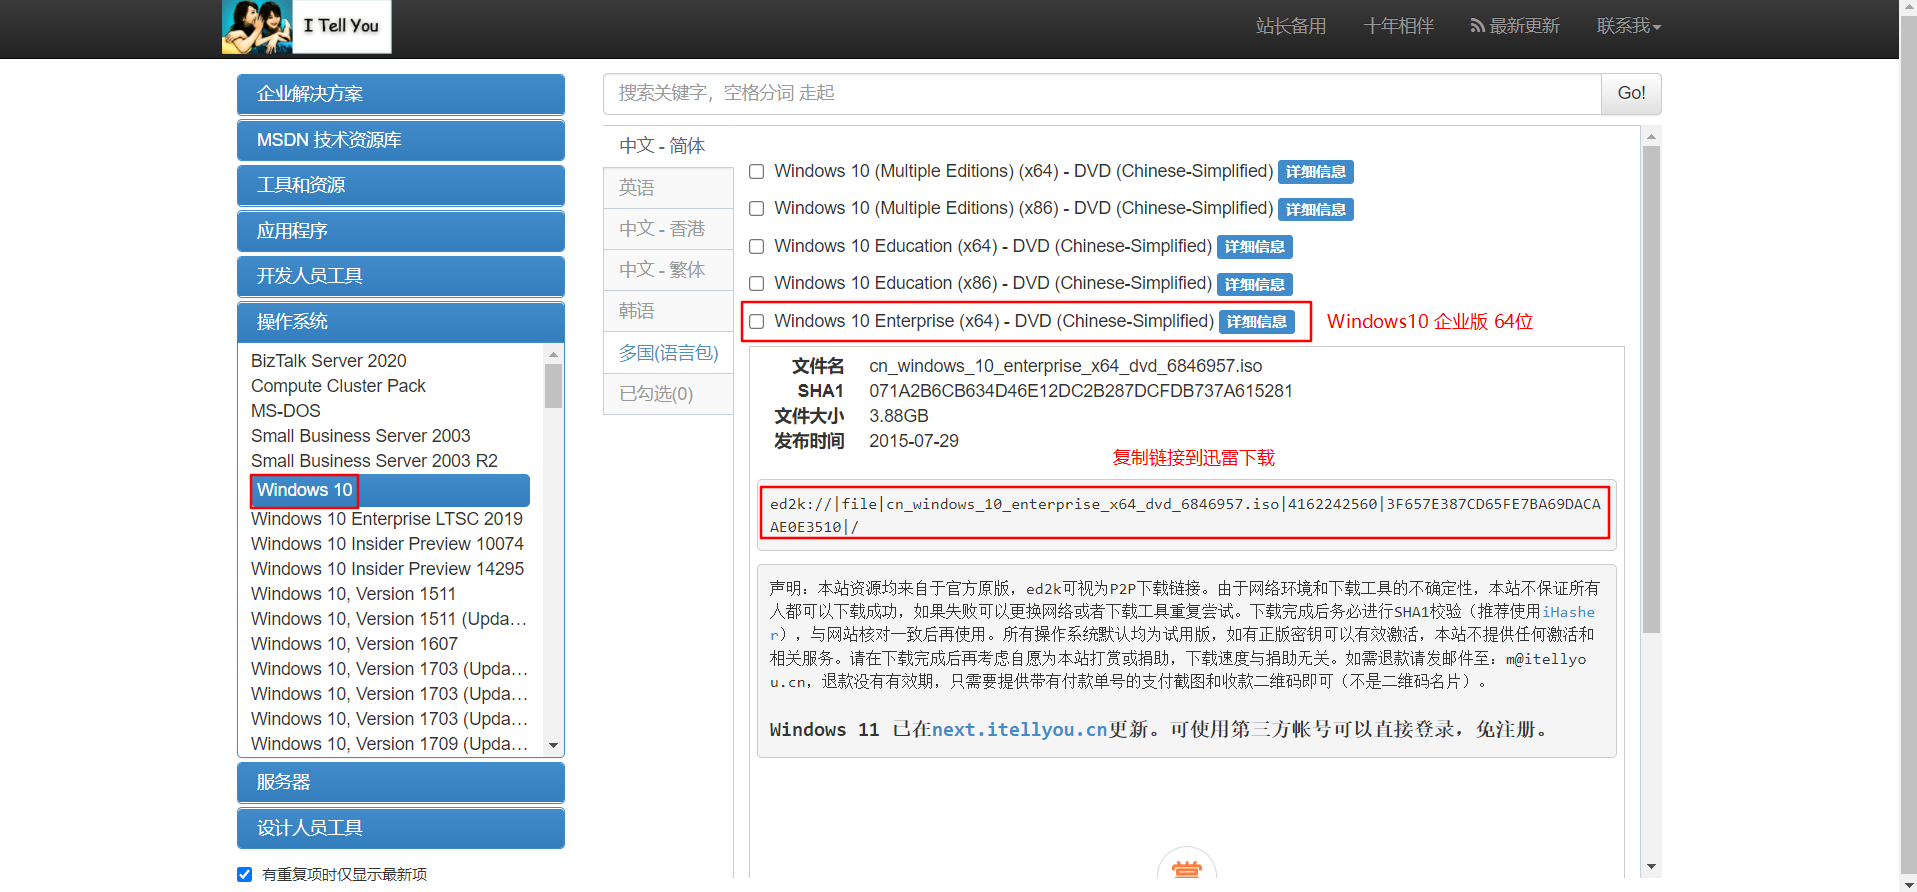1917x892 pixels.
Task: Show 详细信息 for Education x64
Action: coord(1254,247)
